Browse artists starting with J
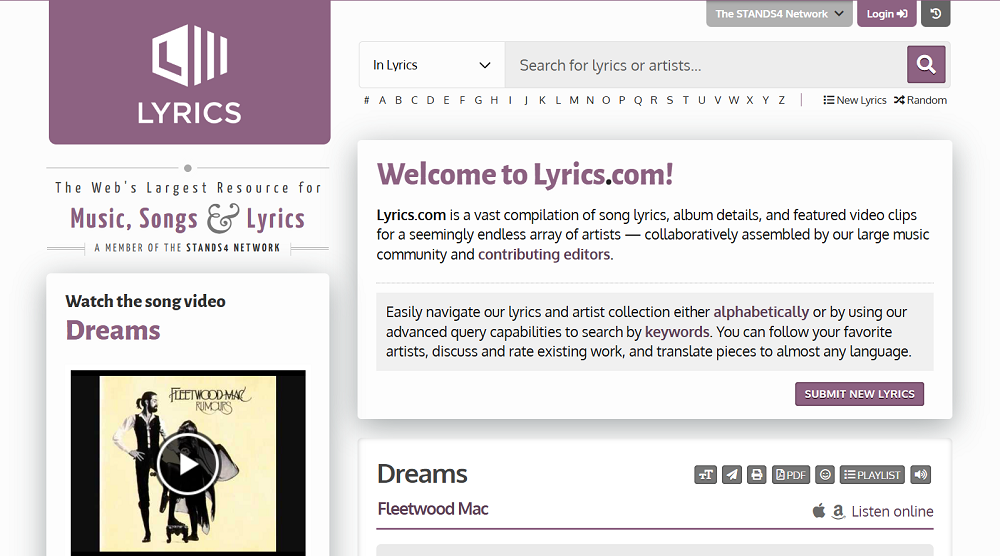 [526, 100]
